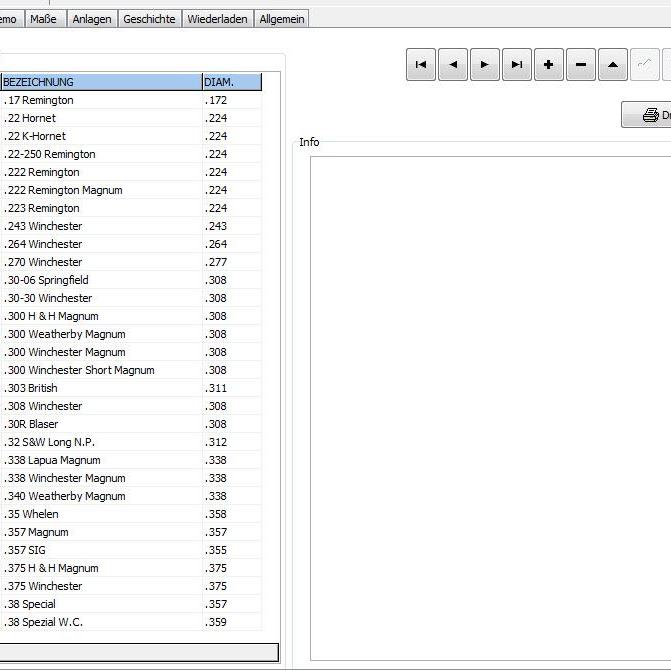671x671 pixels.
Task: Select row .17 Remington
Action: (x=131, y=100)
